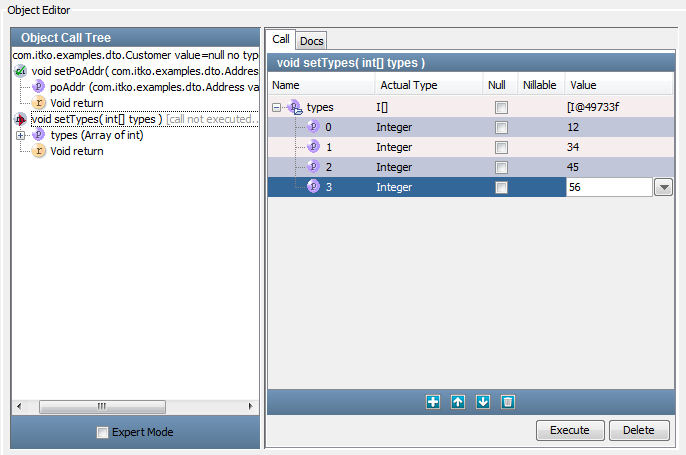Screen dimensions: 686x455
Task: Click the return icon under setTypes
Action: click(x=38, y=151)
